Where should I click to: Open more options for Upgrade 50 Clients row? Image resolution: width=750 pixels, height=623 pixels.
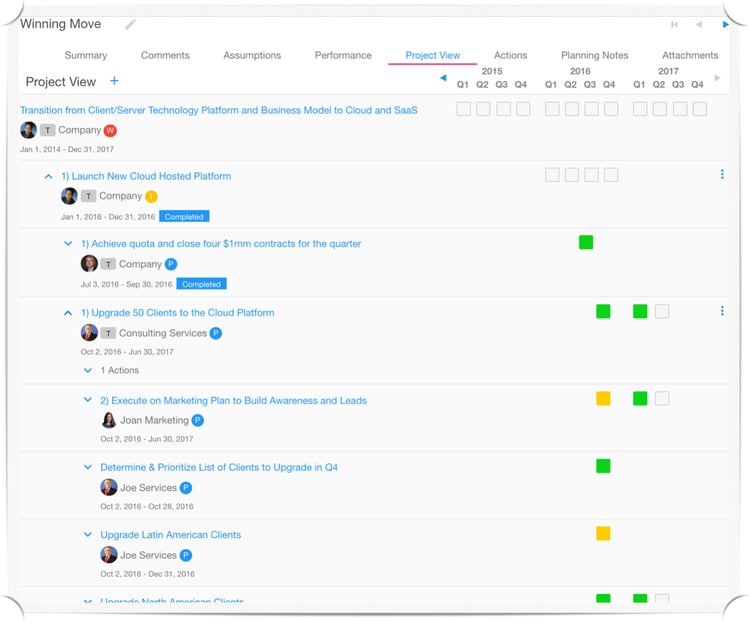tap(722, 311)
